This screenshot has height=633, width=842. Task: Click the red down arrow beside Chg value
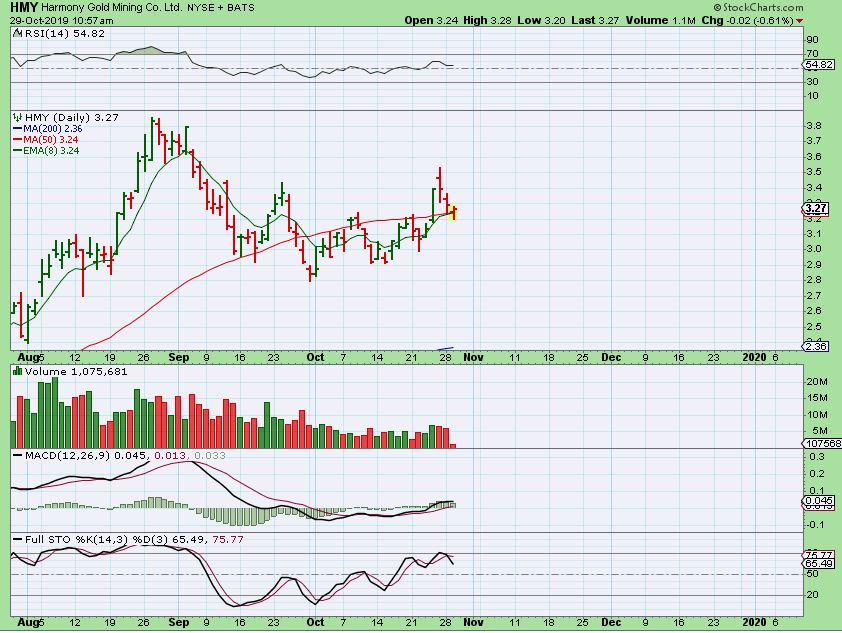[x=800, y=21]
